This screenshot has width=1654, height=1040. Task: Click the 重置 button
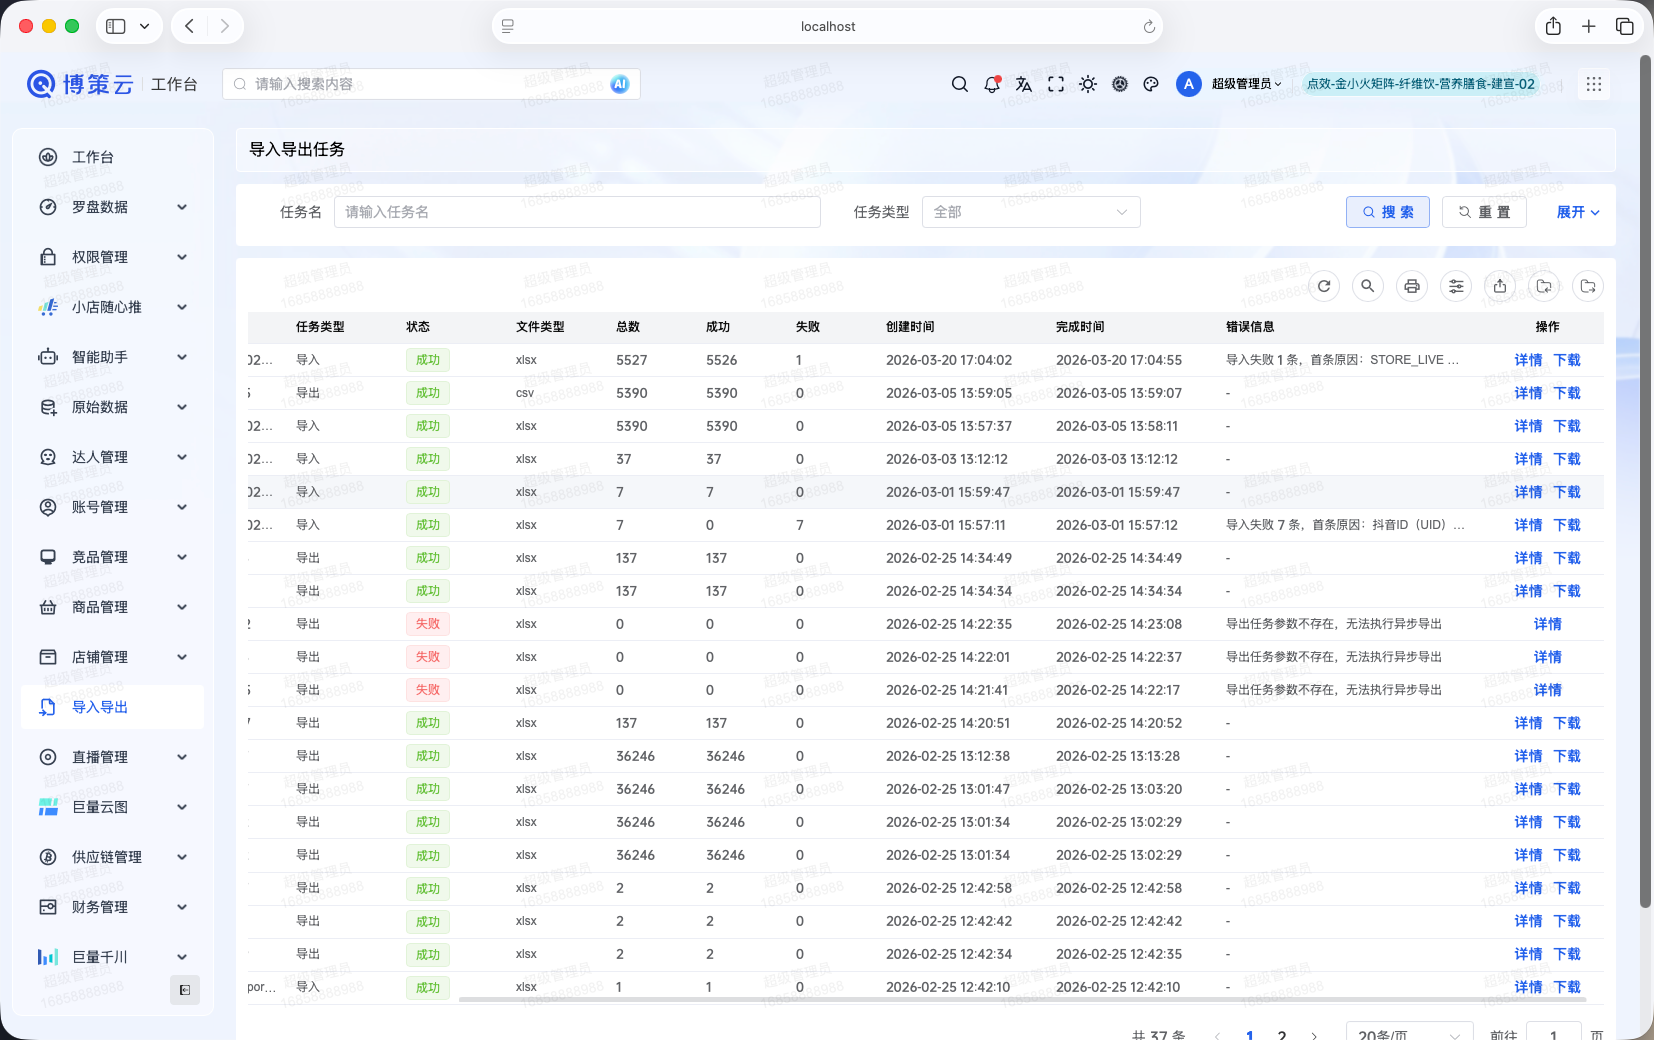[x=1484, y=212]
